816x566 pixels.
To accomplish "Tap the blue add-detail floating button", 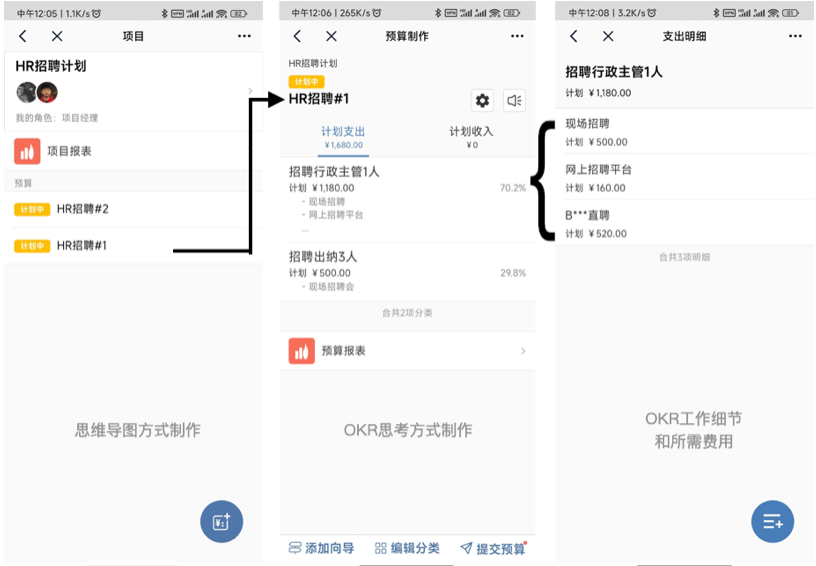I will coord(773,521).
